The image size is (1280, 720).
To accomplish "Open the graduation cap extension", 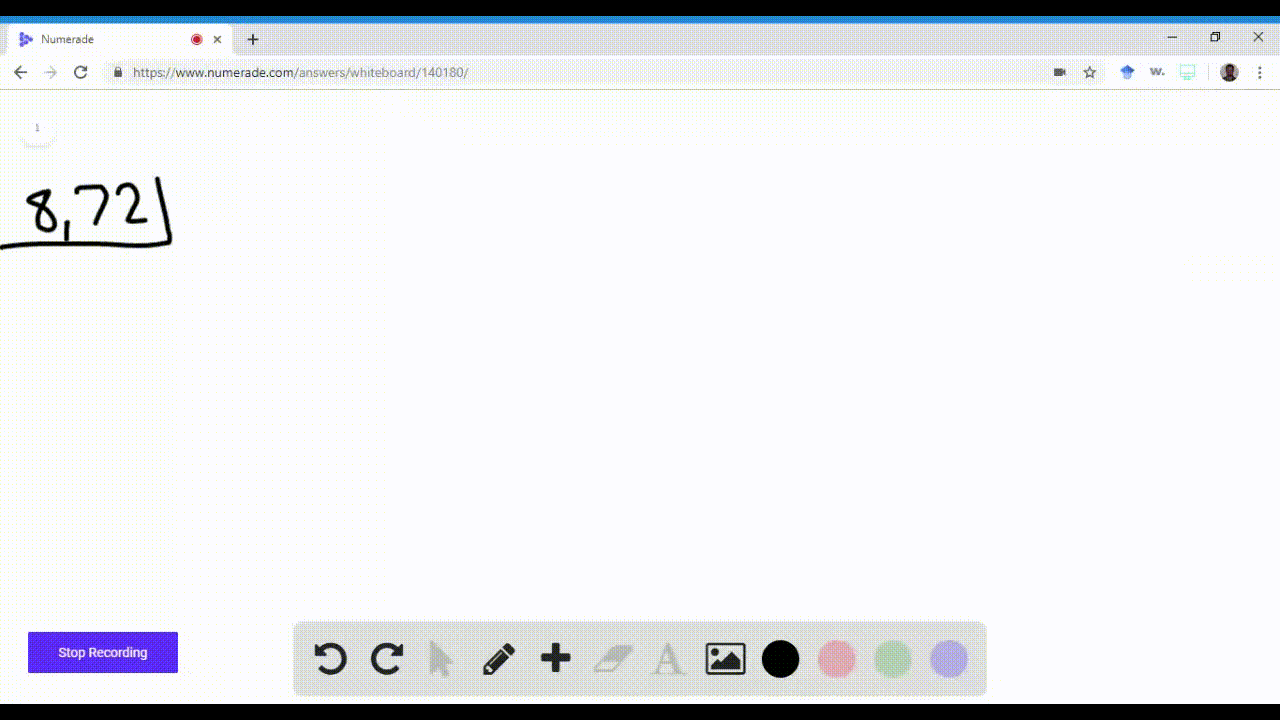I will pos(1127,72).
